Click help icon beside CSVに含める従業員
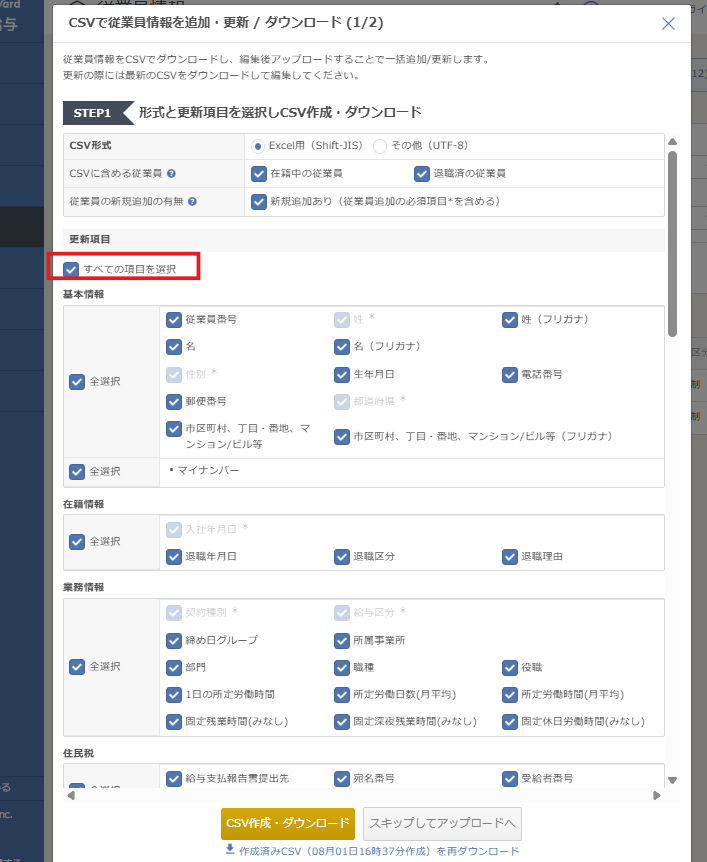Screen dimensions: 707x862 coord(171,173)
